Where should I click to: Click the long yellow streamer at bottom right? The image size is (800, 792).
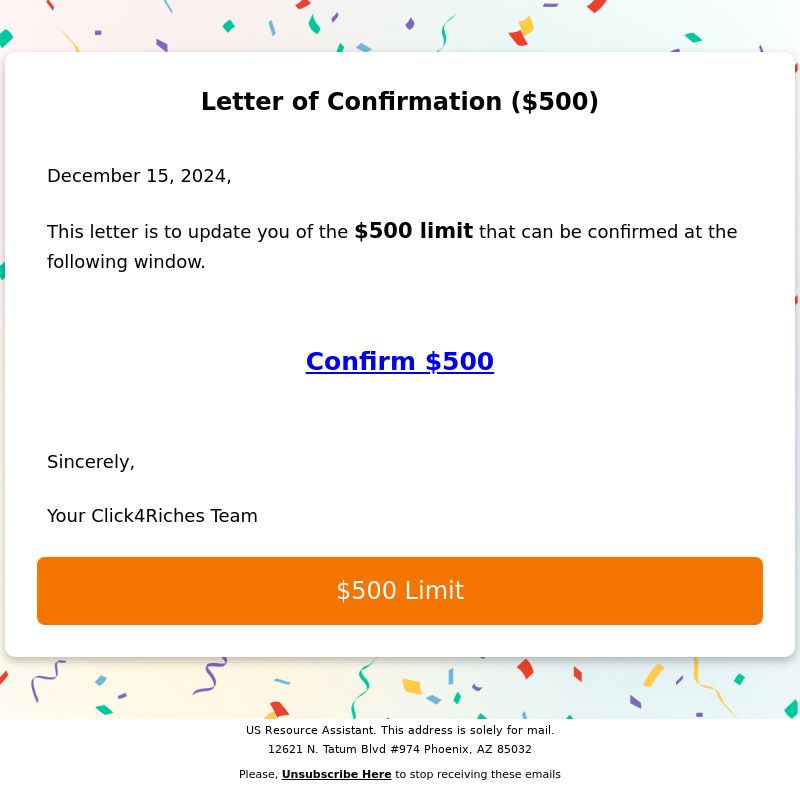coord(712,686)
